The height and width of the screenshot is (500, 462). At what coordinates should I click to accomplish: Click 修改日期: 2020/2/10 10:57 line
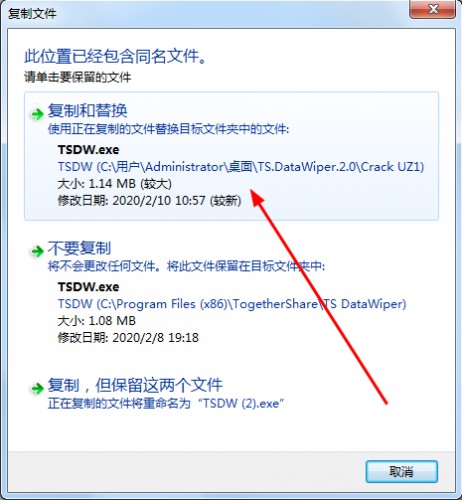point(149,201)
